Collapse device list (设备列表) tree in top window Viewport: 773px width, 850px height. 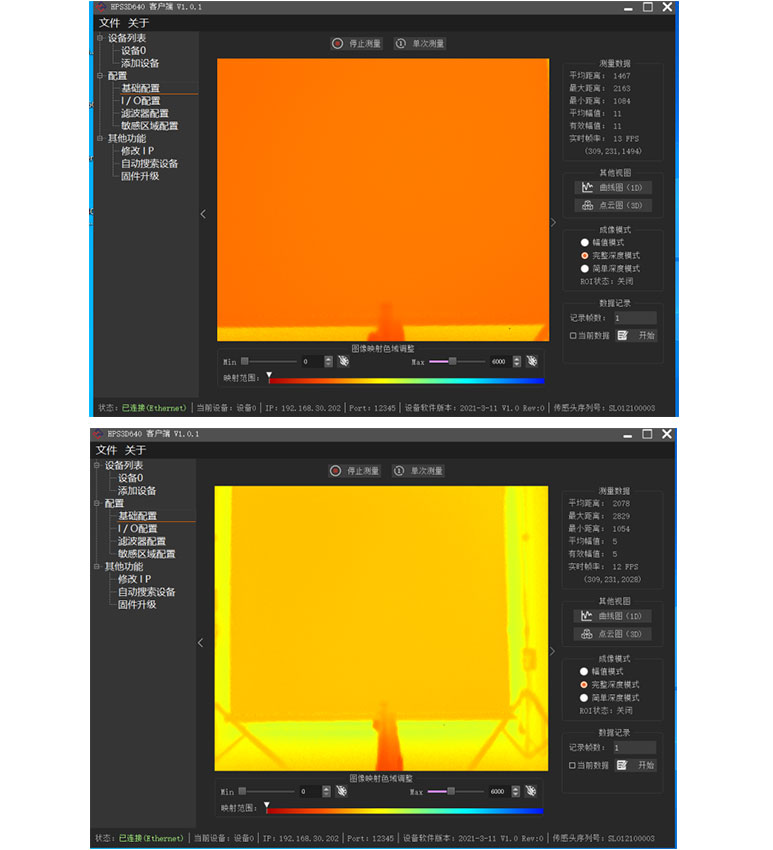point(100,38)
